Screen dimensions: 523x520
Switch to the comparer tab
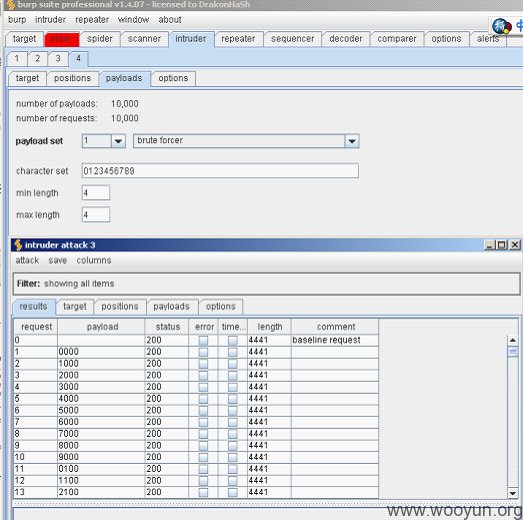[x=397, y=39]
